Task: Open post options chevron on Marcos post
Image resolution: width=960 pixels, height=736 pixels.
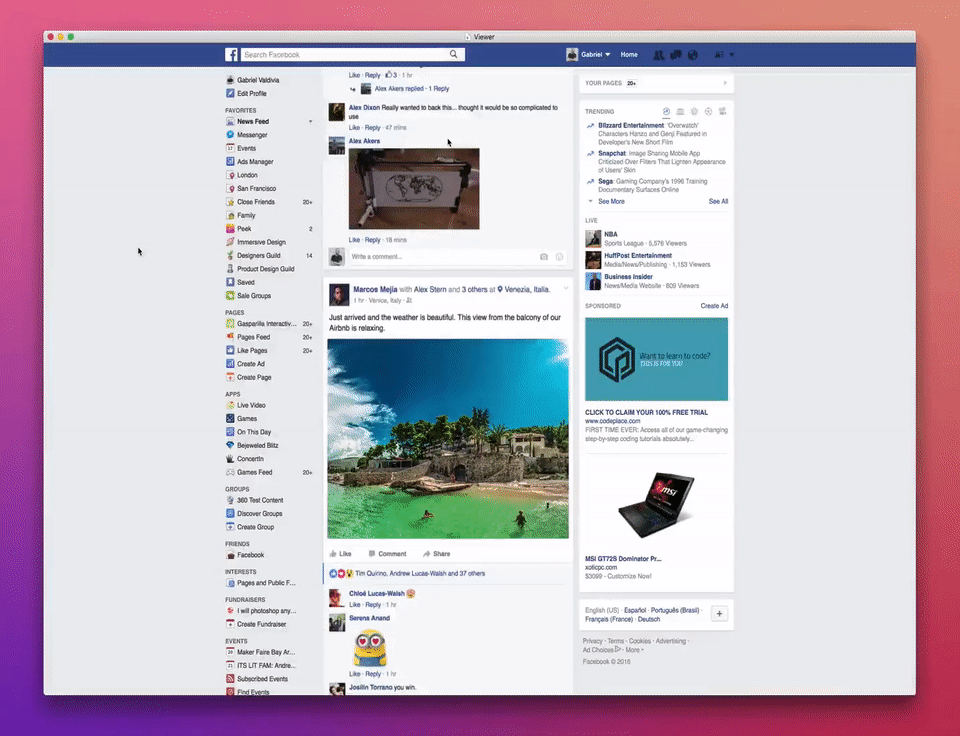Action: click(x=566, y=288)
